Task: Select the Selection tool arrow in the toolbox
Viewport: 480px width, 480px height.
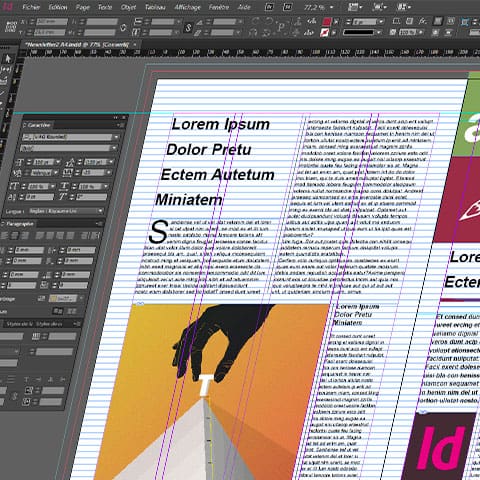Action: (x=8, y=59)
